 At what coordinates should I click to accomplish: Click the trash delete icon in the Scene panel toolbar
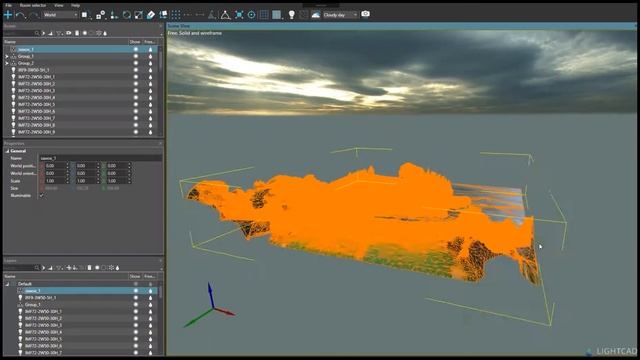pos(77,33)
